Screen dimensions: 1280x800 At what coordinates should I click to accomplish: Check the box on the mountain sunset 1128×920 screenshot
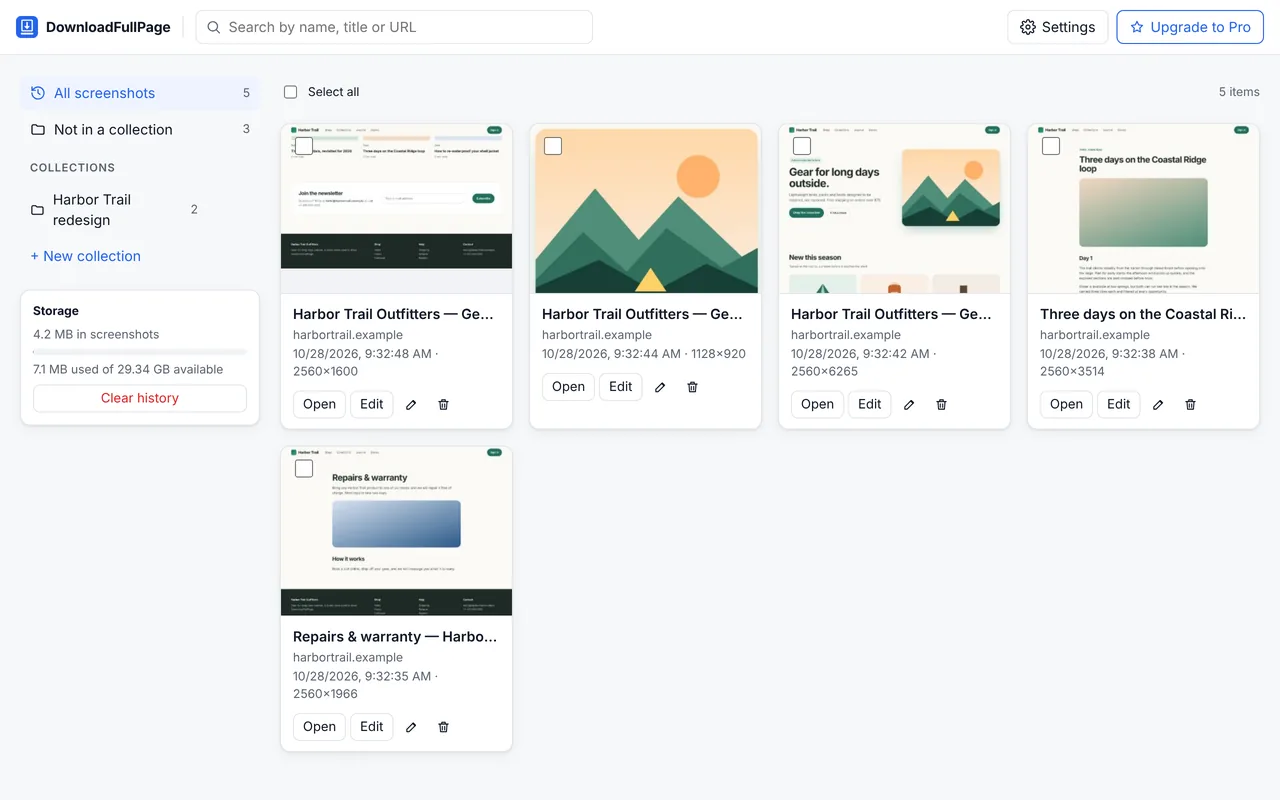(x=553, y=146)
